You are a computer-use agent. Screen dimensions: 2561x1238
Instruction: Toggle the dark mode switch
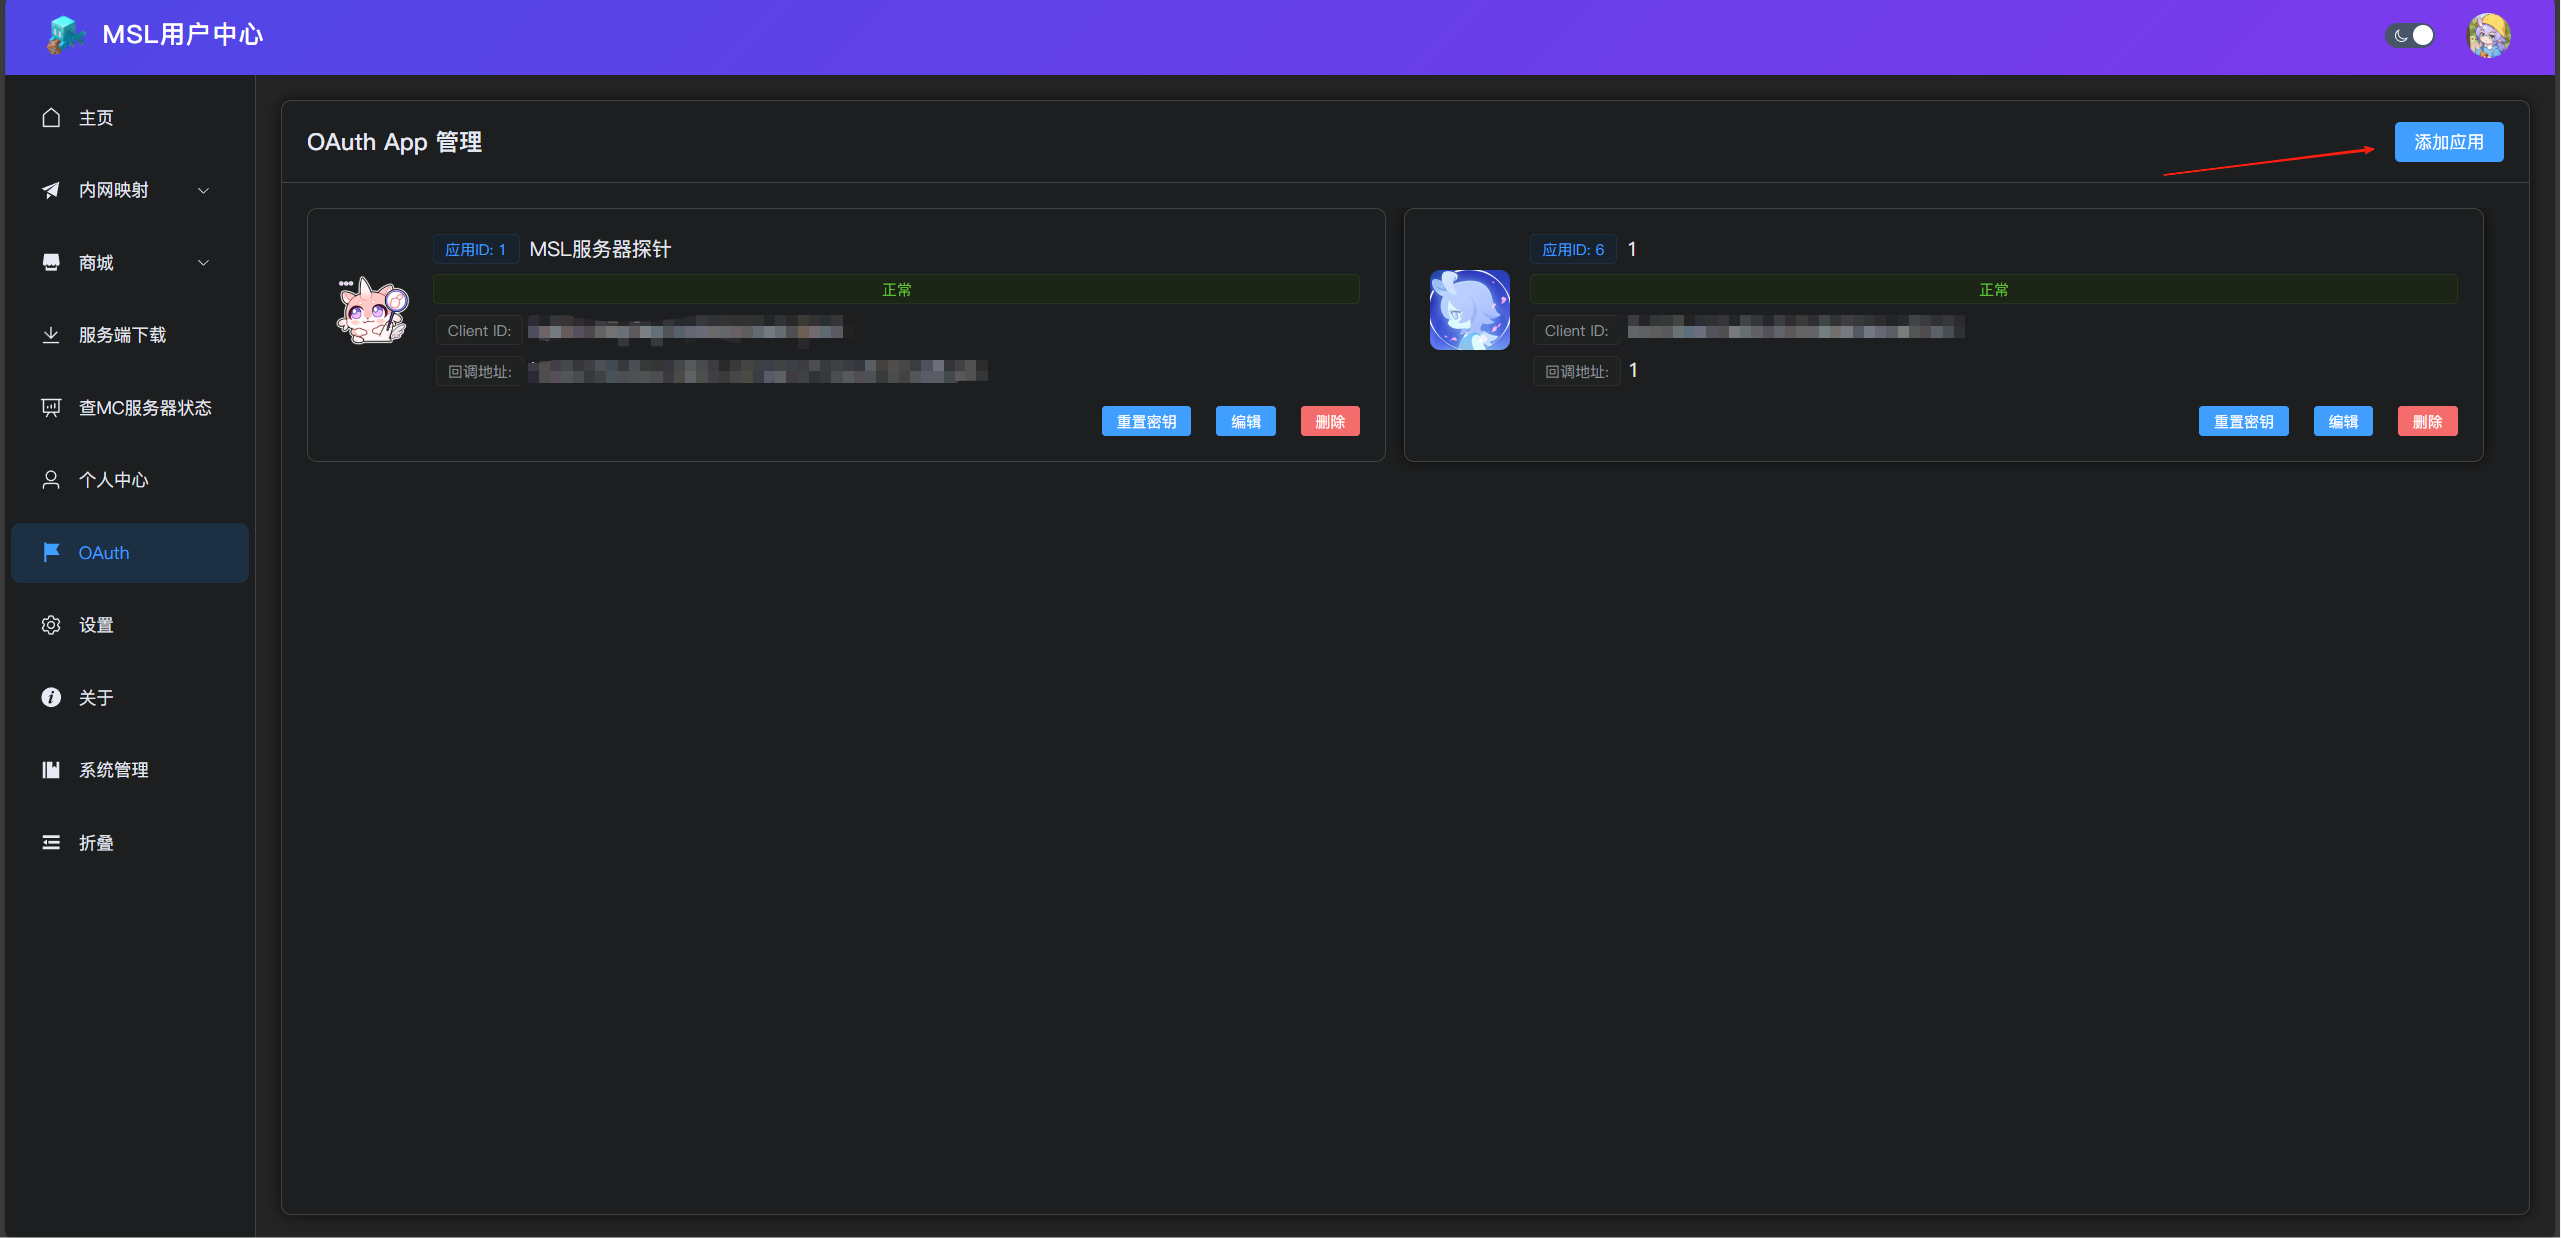(x=2411, y=36)
